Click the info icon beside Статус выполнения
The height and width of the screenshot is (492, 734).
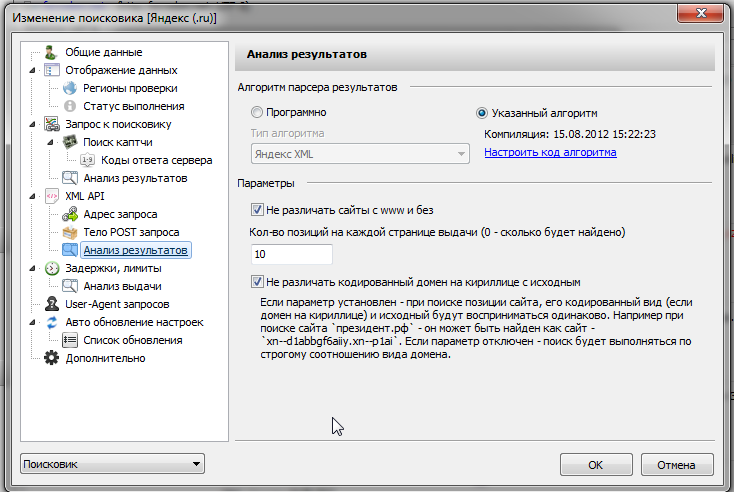(70, 106)
